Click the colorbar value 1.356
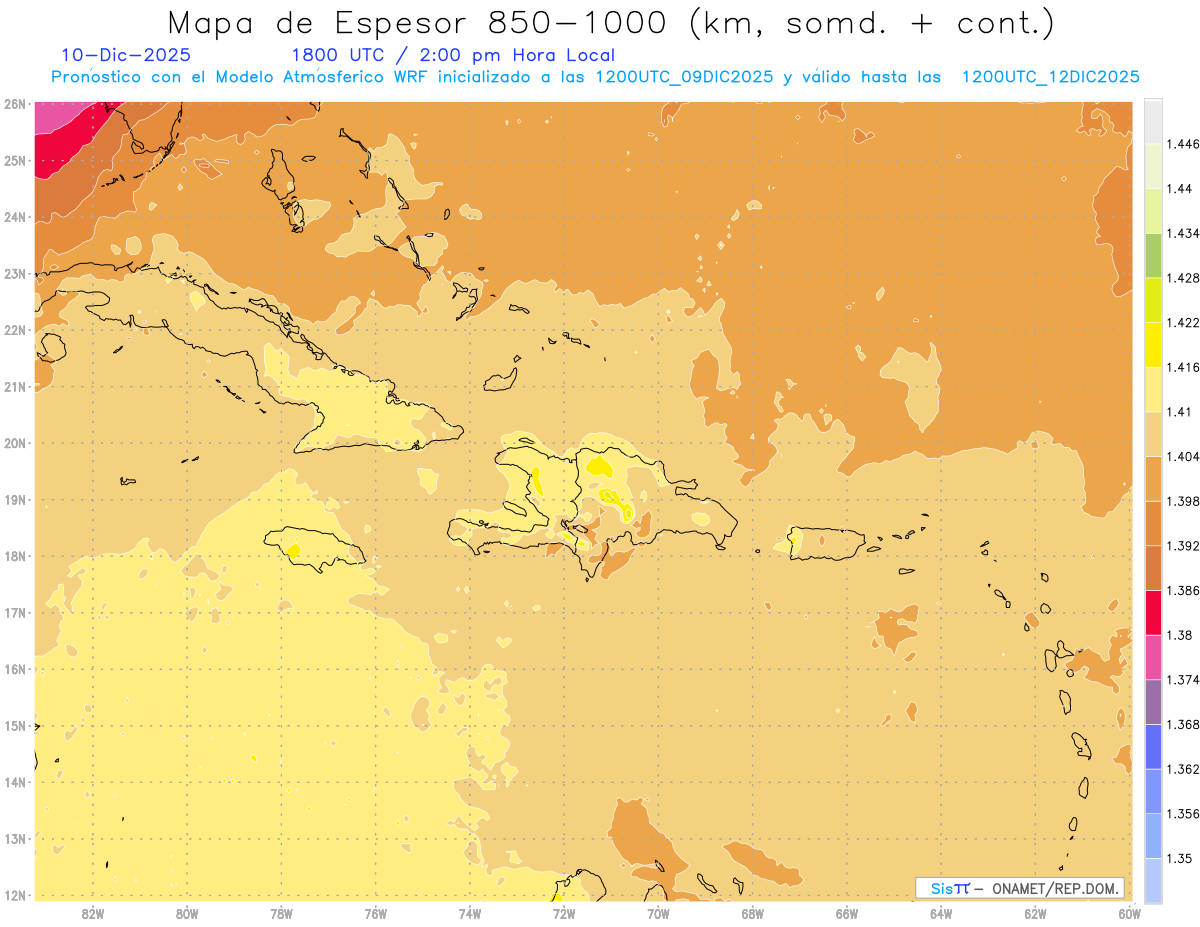Screen dimensions: 1200x927 pos(1183,814)
